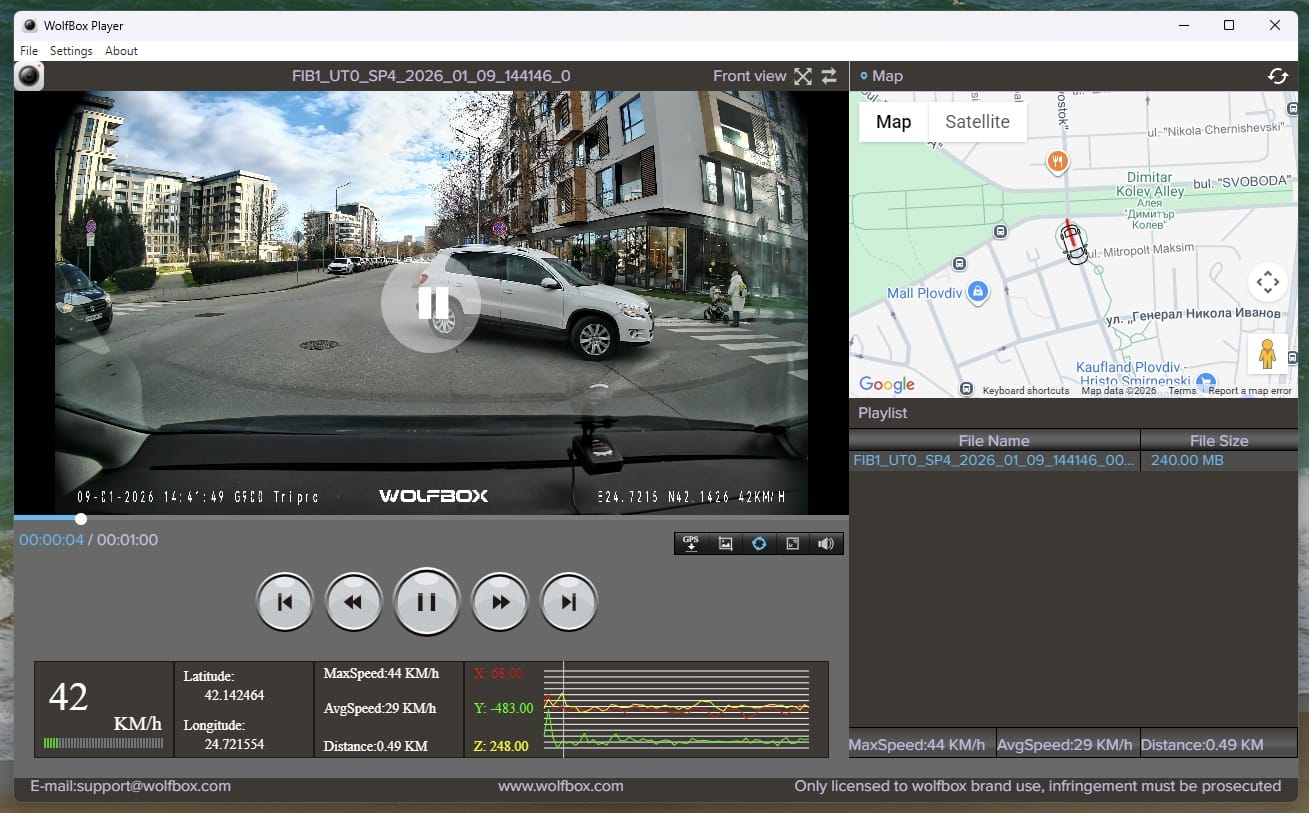Image resolution: width=1309 pixels, height=813 pixels.
Task: Click the car position marker on the map
Action: pyautogui.click(x=1072, y=241)
